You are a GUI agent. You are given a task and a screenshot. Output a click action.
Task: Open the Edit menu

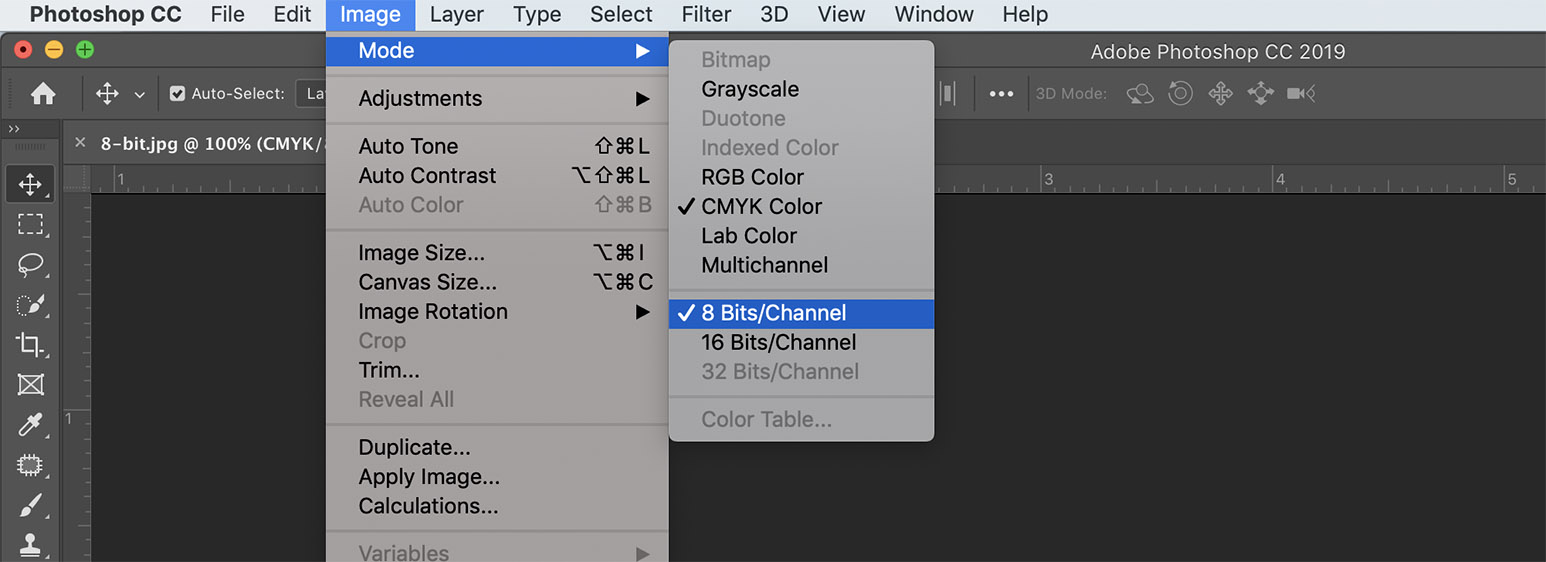(x=292, y=14)
